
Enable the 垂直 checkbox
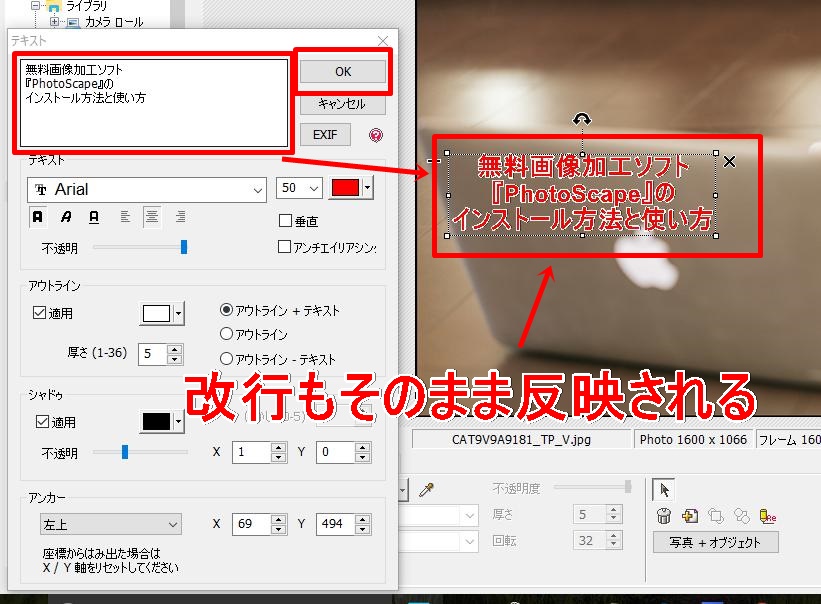pyautogui.click(x=285, y=221)
